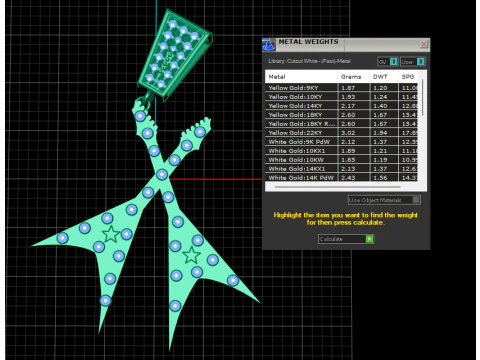Click the Metal Weights scale icon
This screenshot has width=480, height=360.
pyautogui.click(x=269, y=45)
